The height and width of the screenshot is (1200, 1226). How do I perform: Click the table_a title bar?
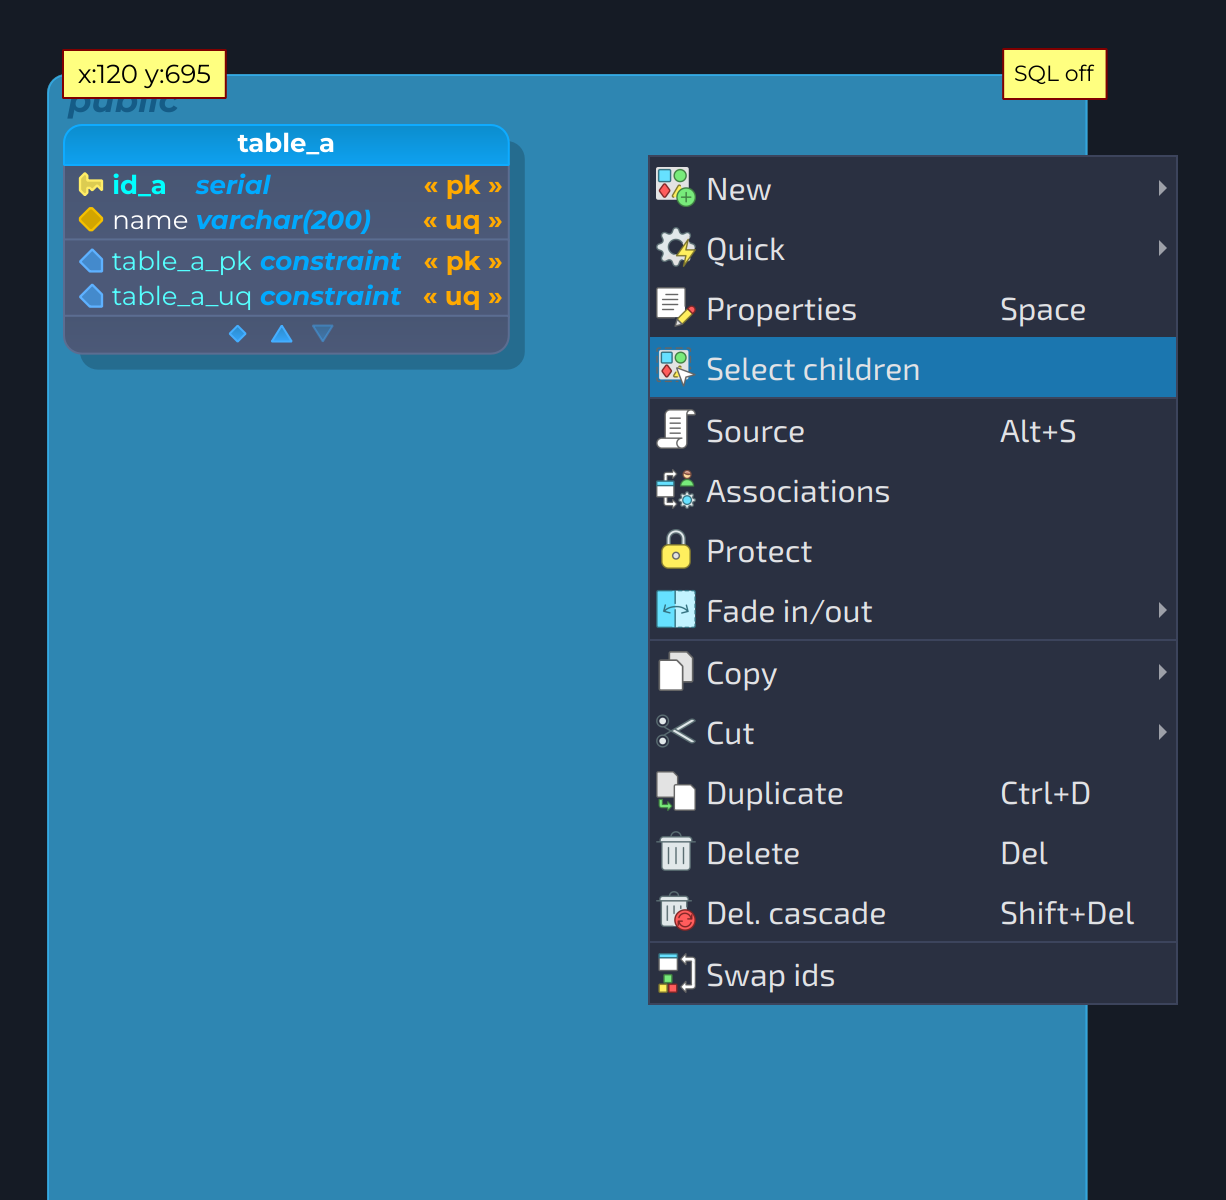(286, 144)
